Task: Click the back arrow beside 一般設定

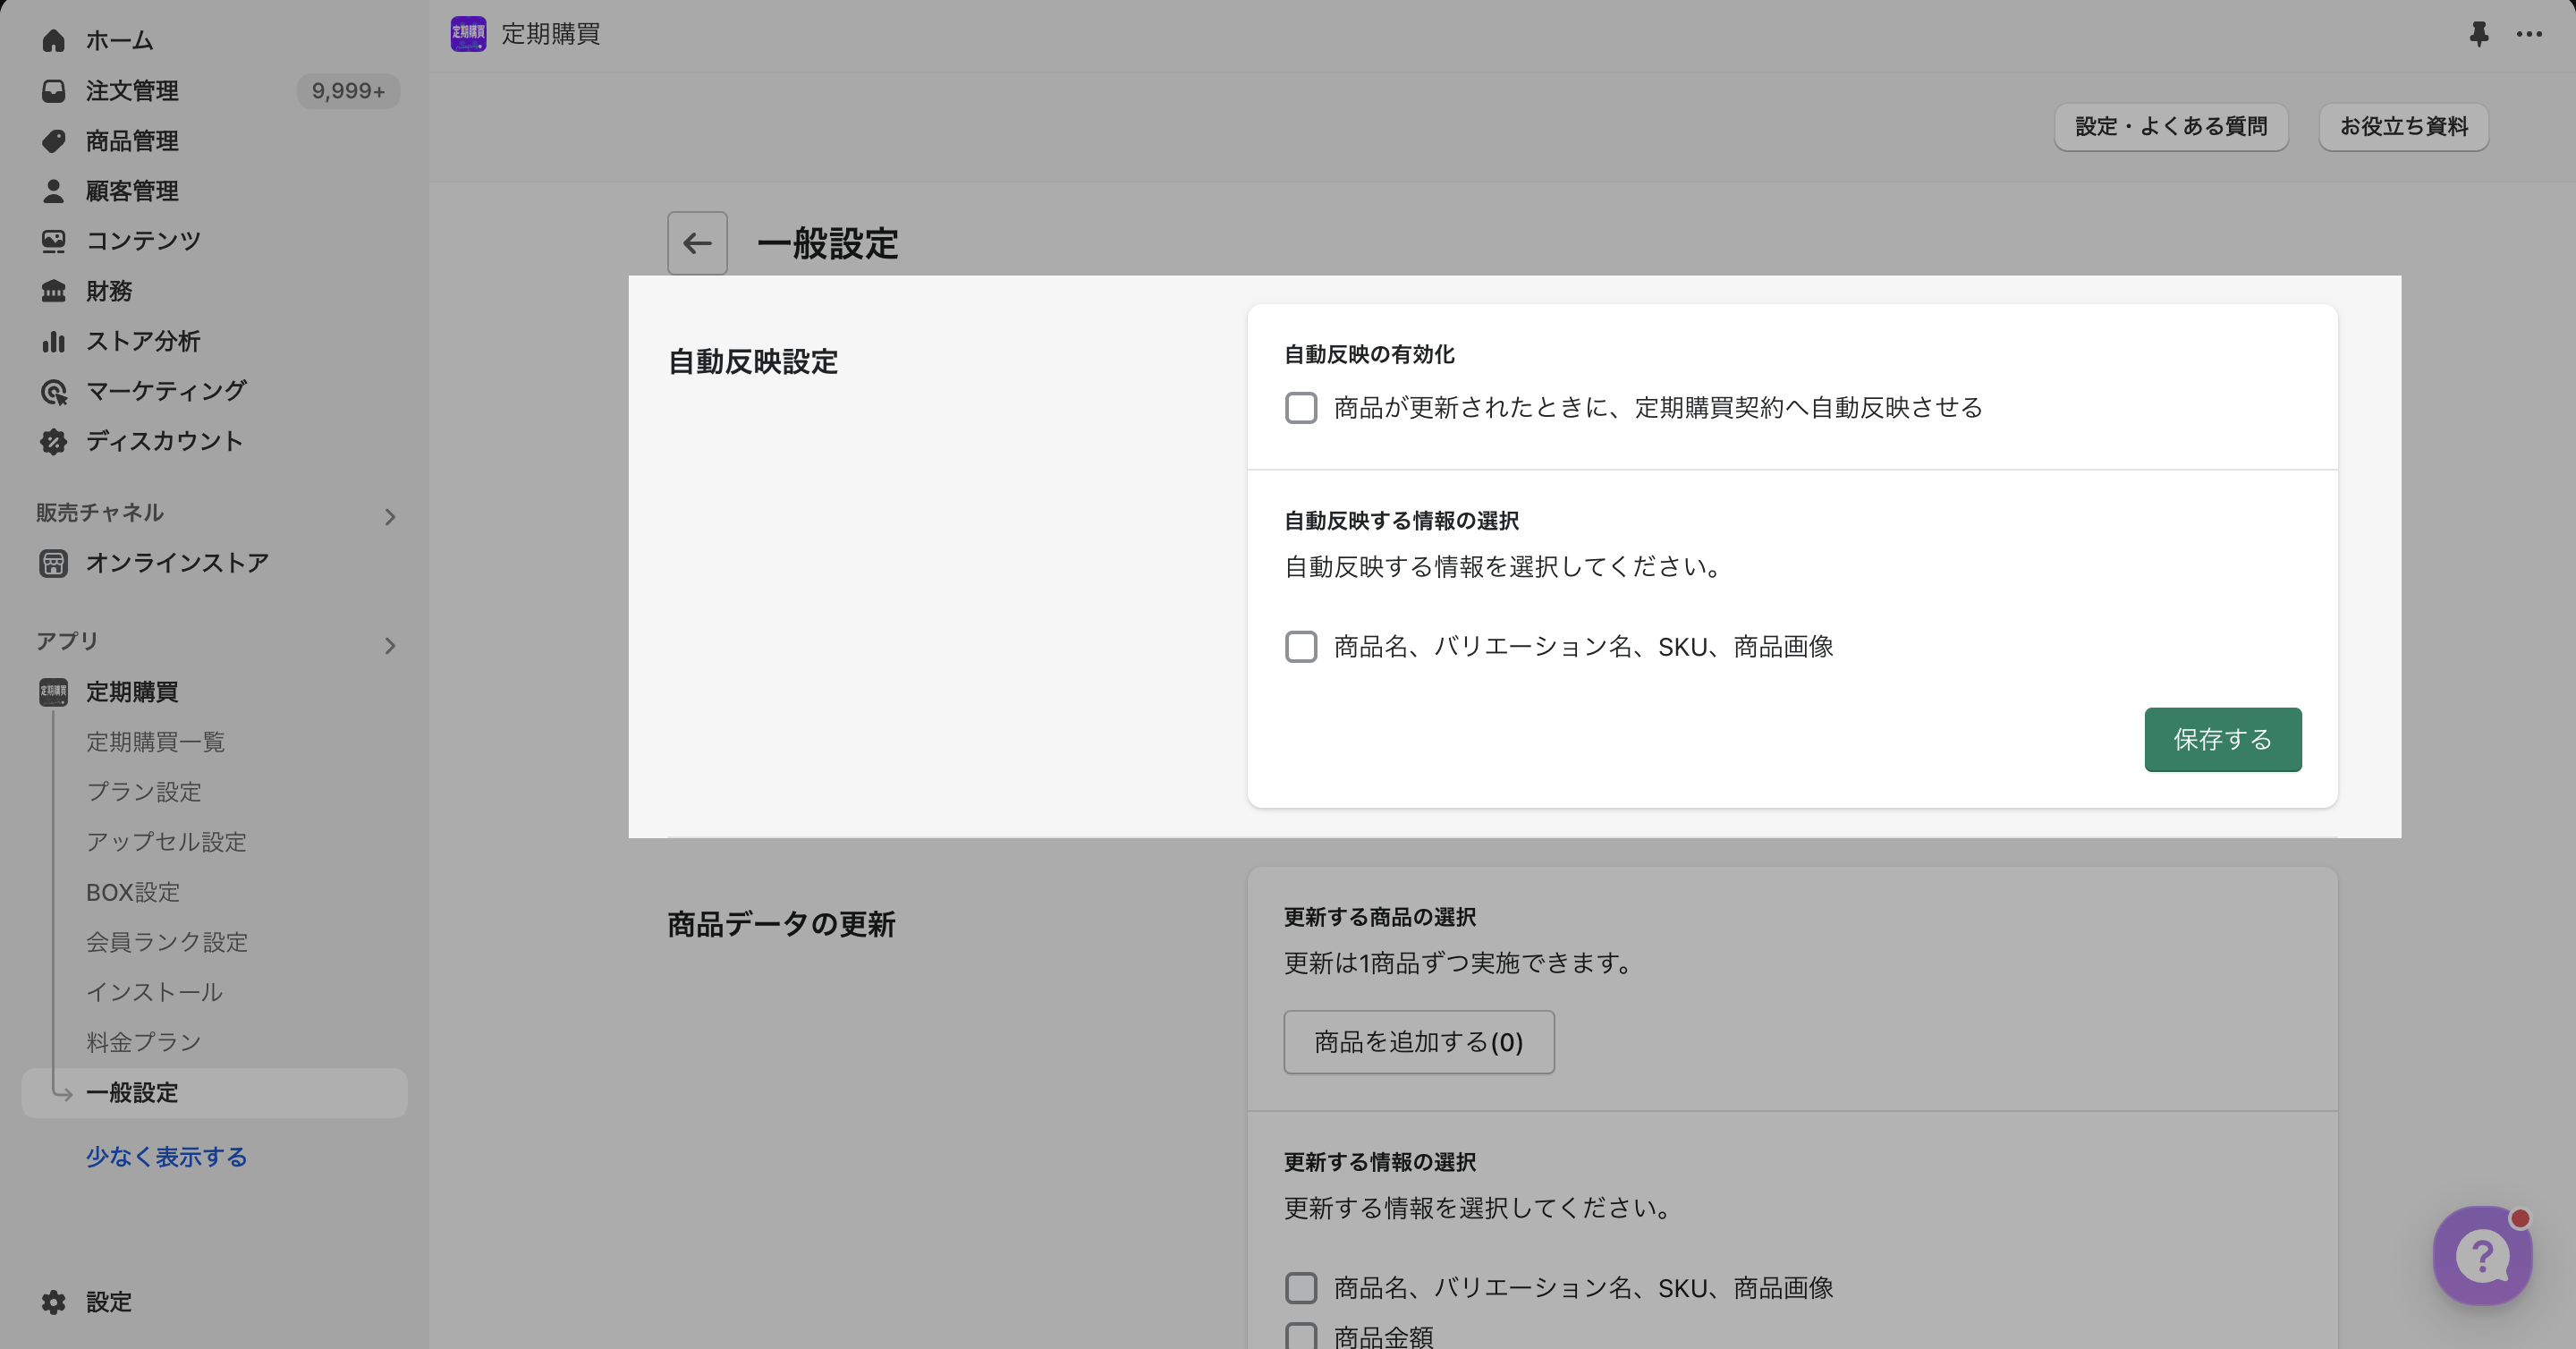Action: tap(697, 243)
